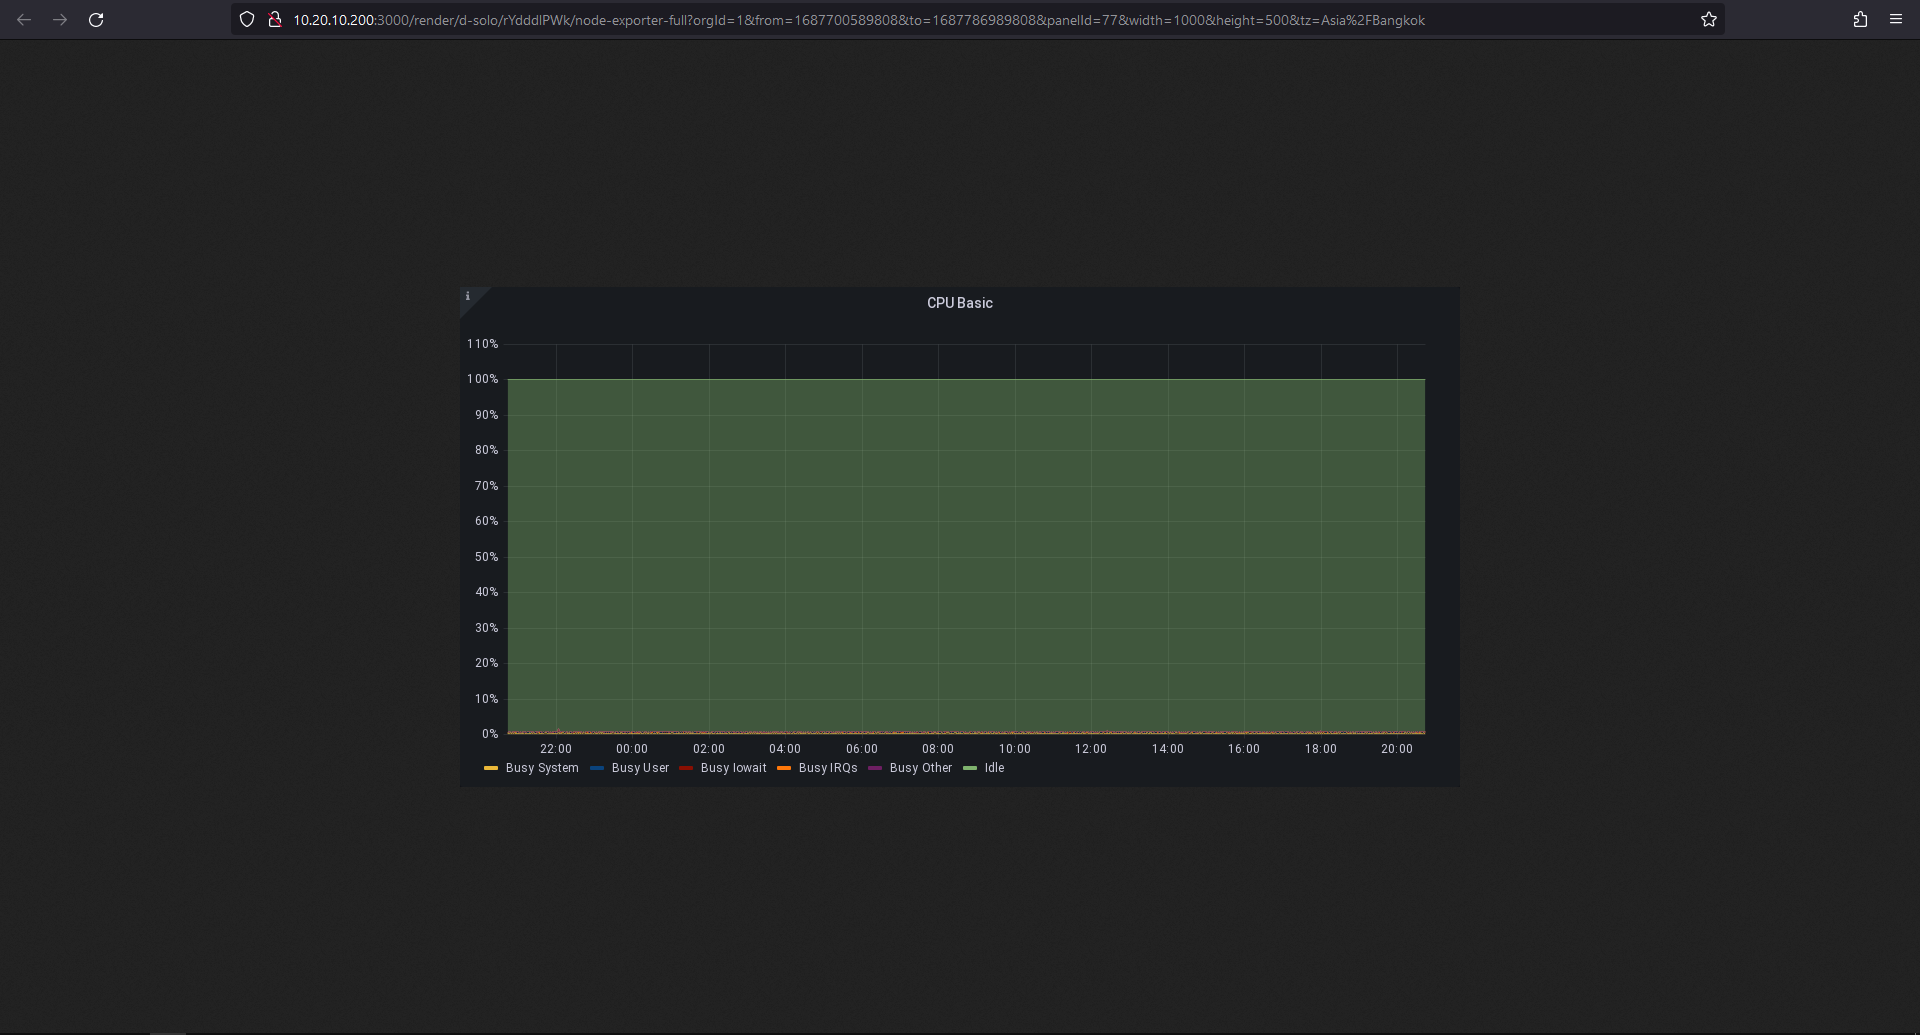Toggle the Busy Iowait legend series

[x=733, y=768]
